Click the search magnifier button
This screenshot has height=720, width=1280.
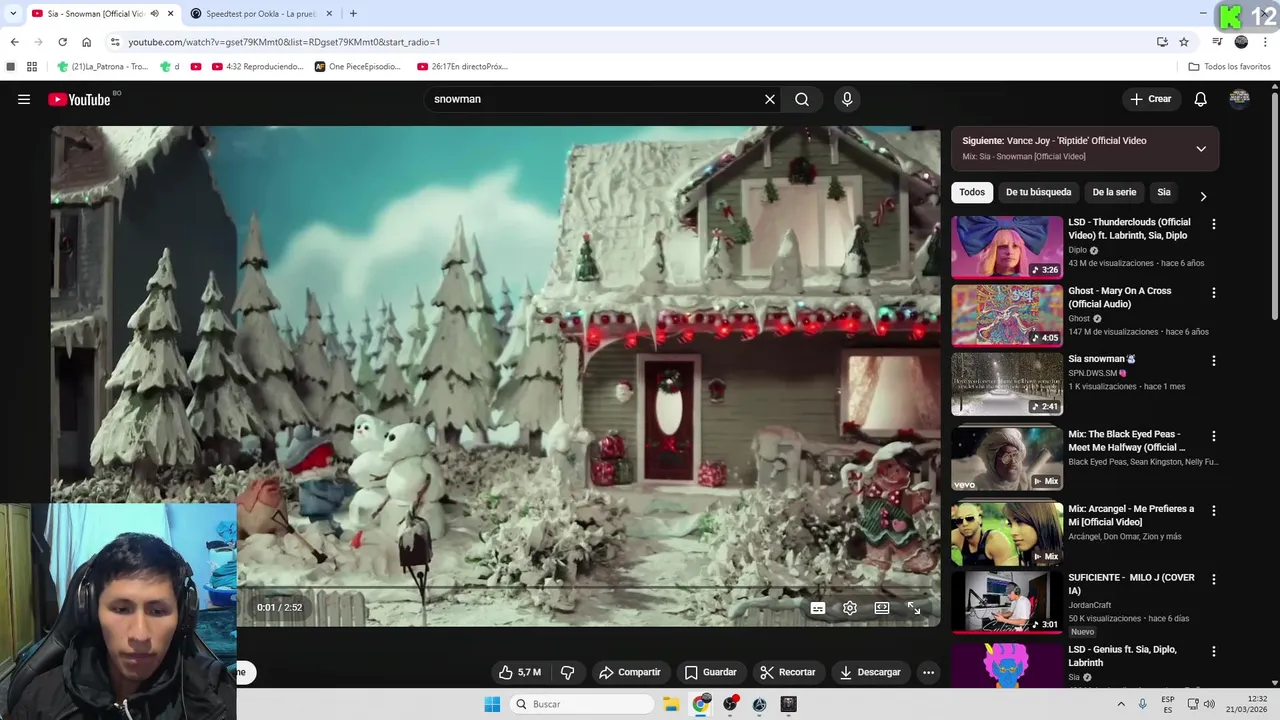pos(802,99)
